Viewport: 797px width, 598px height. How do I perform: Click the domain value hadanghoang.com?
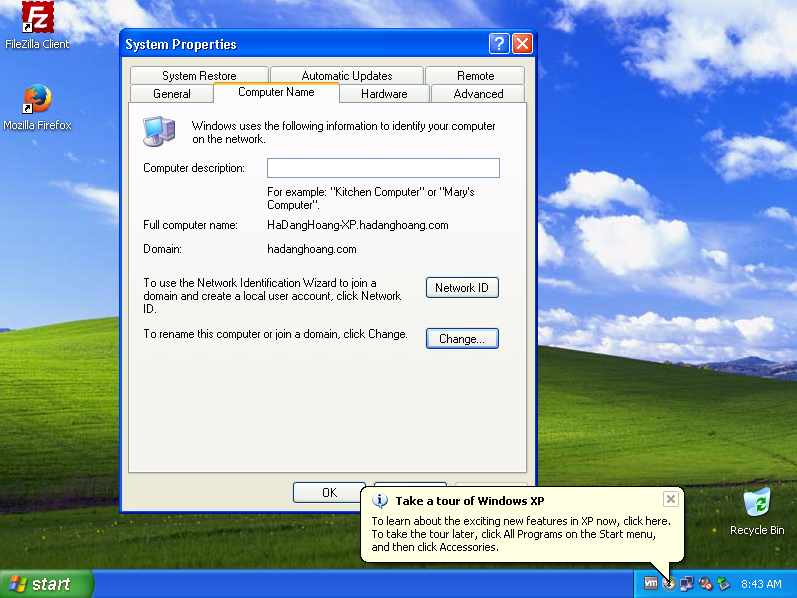(312, 249)
